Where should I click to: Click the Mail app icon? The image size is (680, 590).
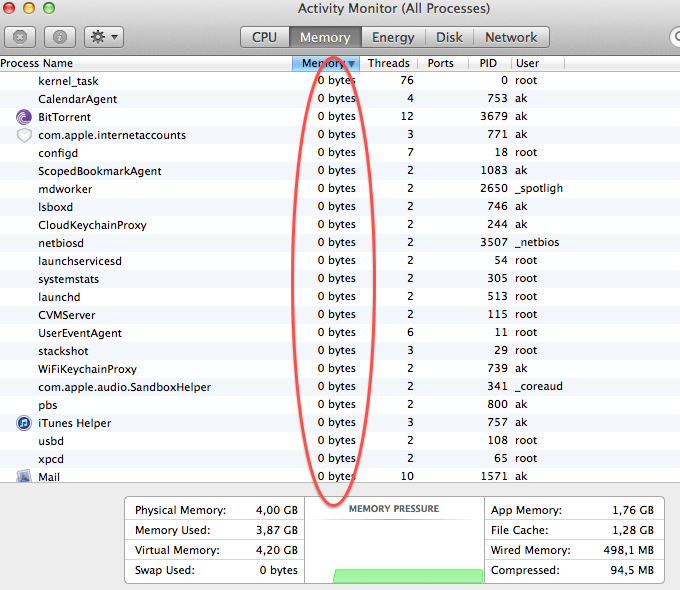24,476
